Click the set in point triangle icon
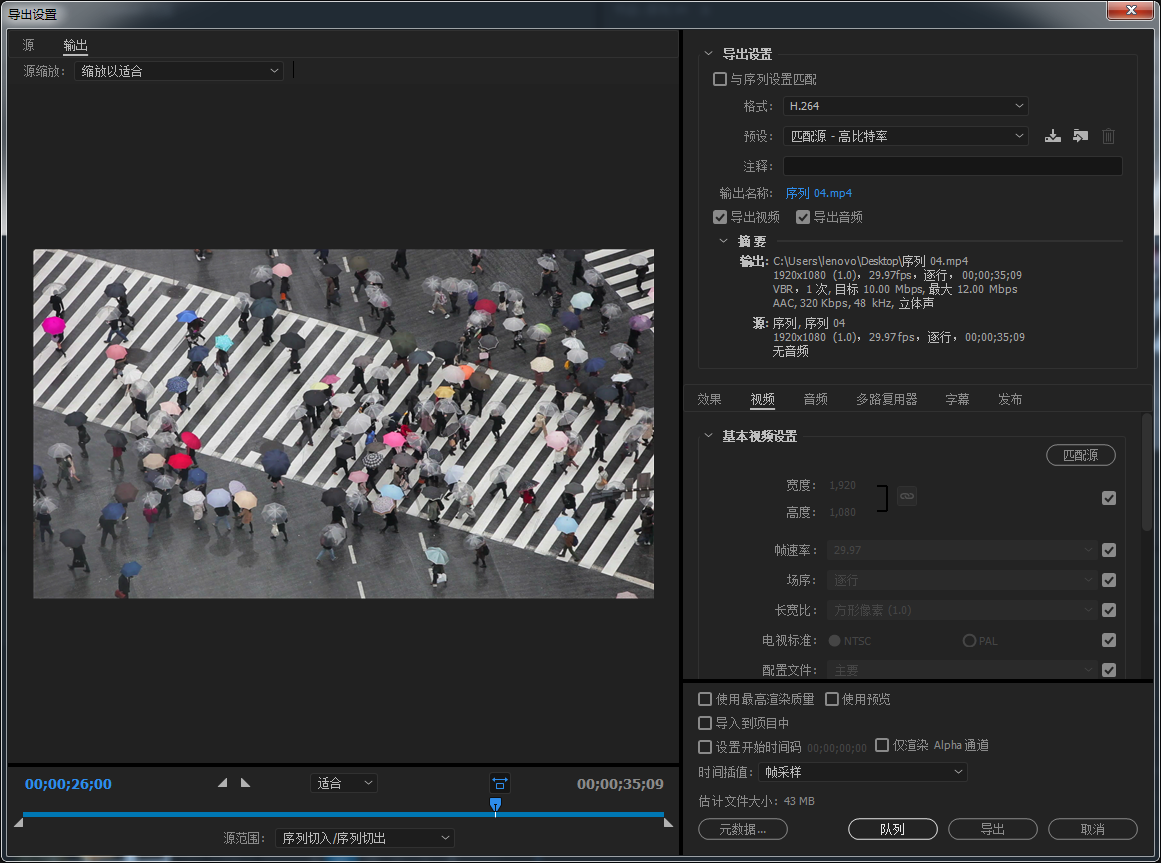The image size is (1161, 863). point(222,783)
